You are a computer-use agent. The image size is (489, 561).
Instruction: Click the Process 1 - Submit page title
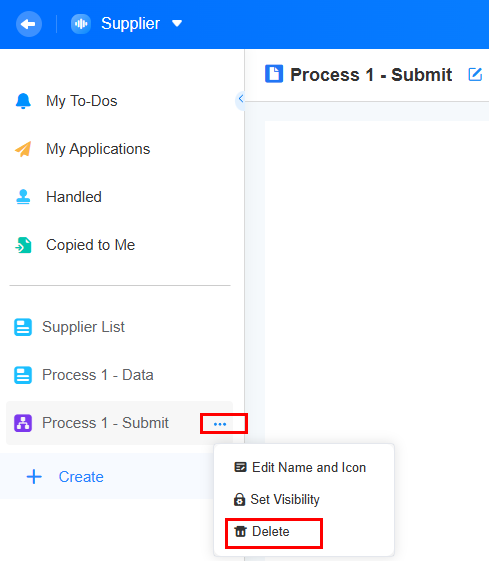coord(371,75)
